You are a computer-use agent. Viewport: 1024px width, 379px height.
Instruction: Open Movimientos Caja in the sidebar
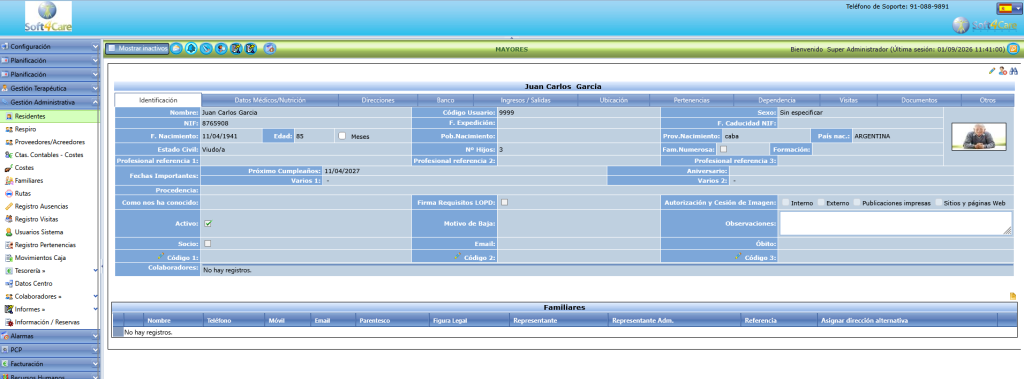(40, 257)
